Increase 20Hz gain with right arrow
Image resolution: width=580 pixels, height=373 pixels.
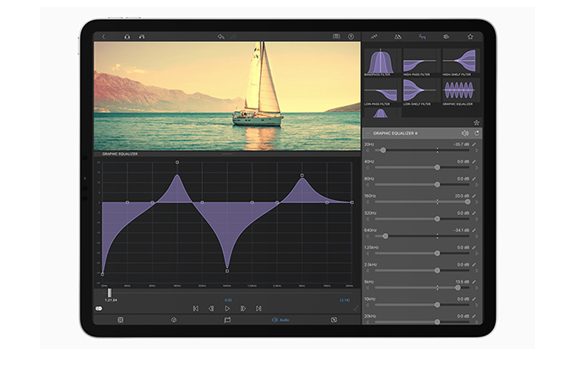(x=477, y=151)
